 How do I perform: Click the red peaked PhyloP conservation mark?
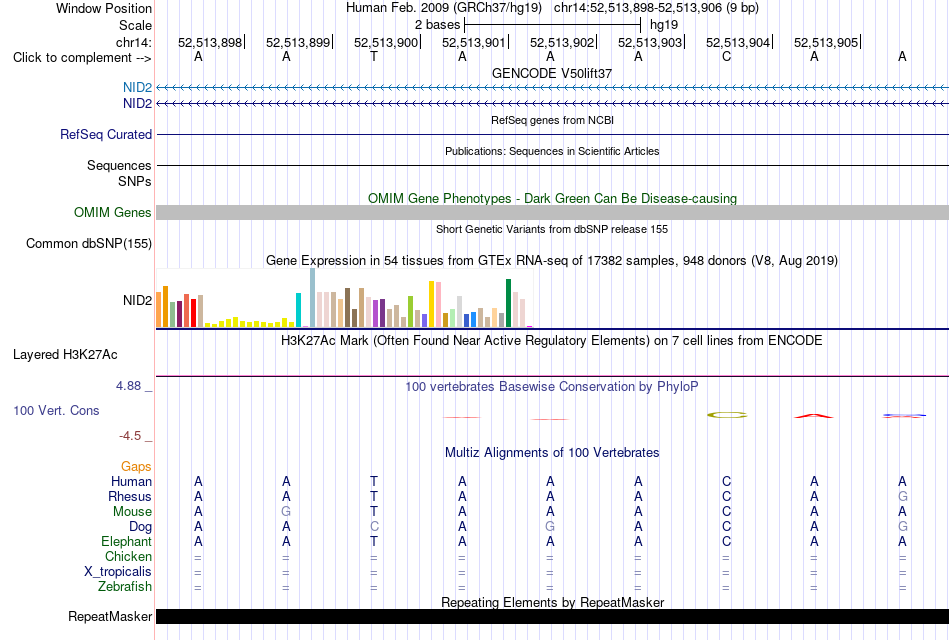click(814, 416)
